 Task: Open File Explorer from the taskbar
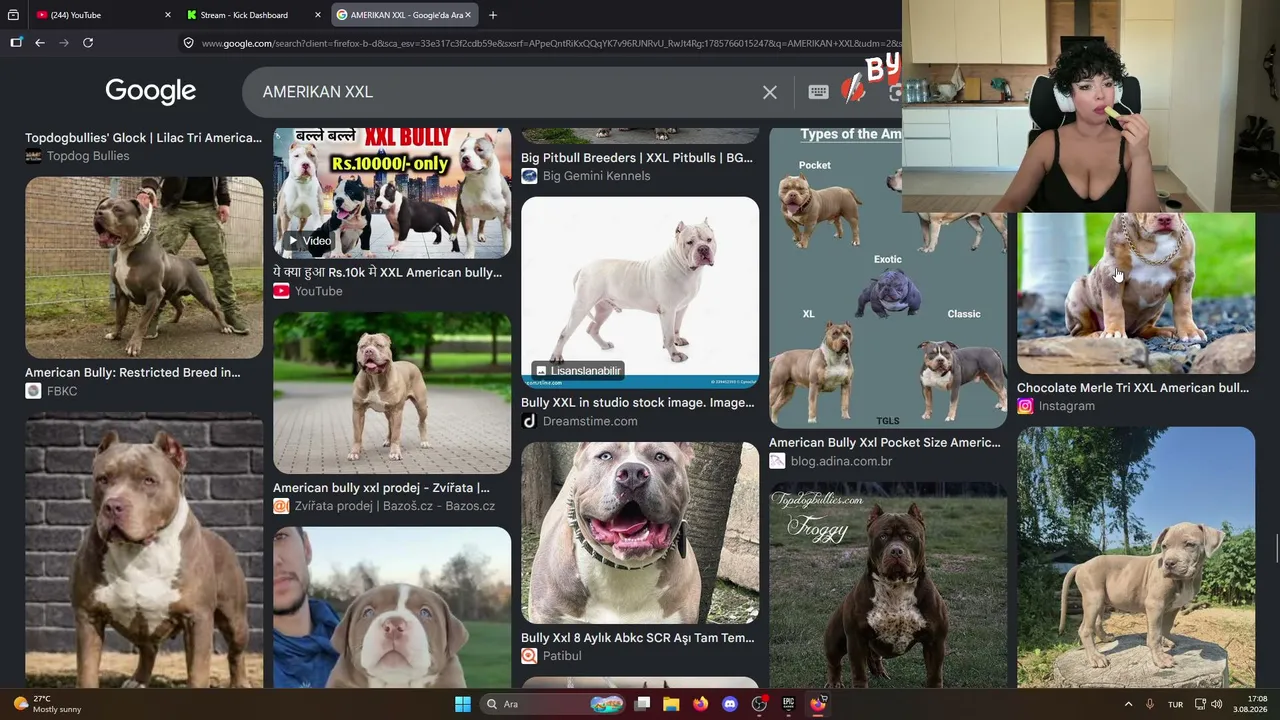tap(671, 704)
